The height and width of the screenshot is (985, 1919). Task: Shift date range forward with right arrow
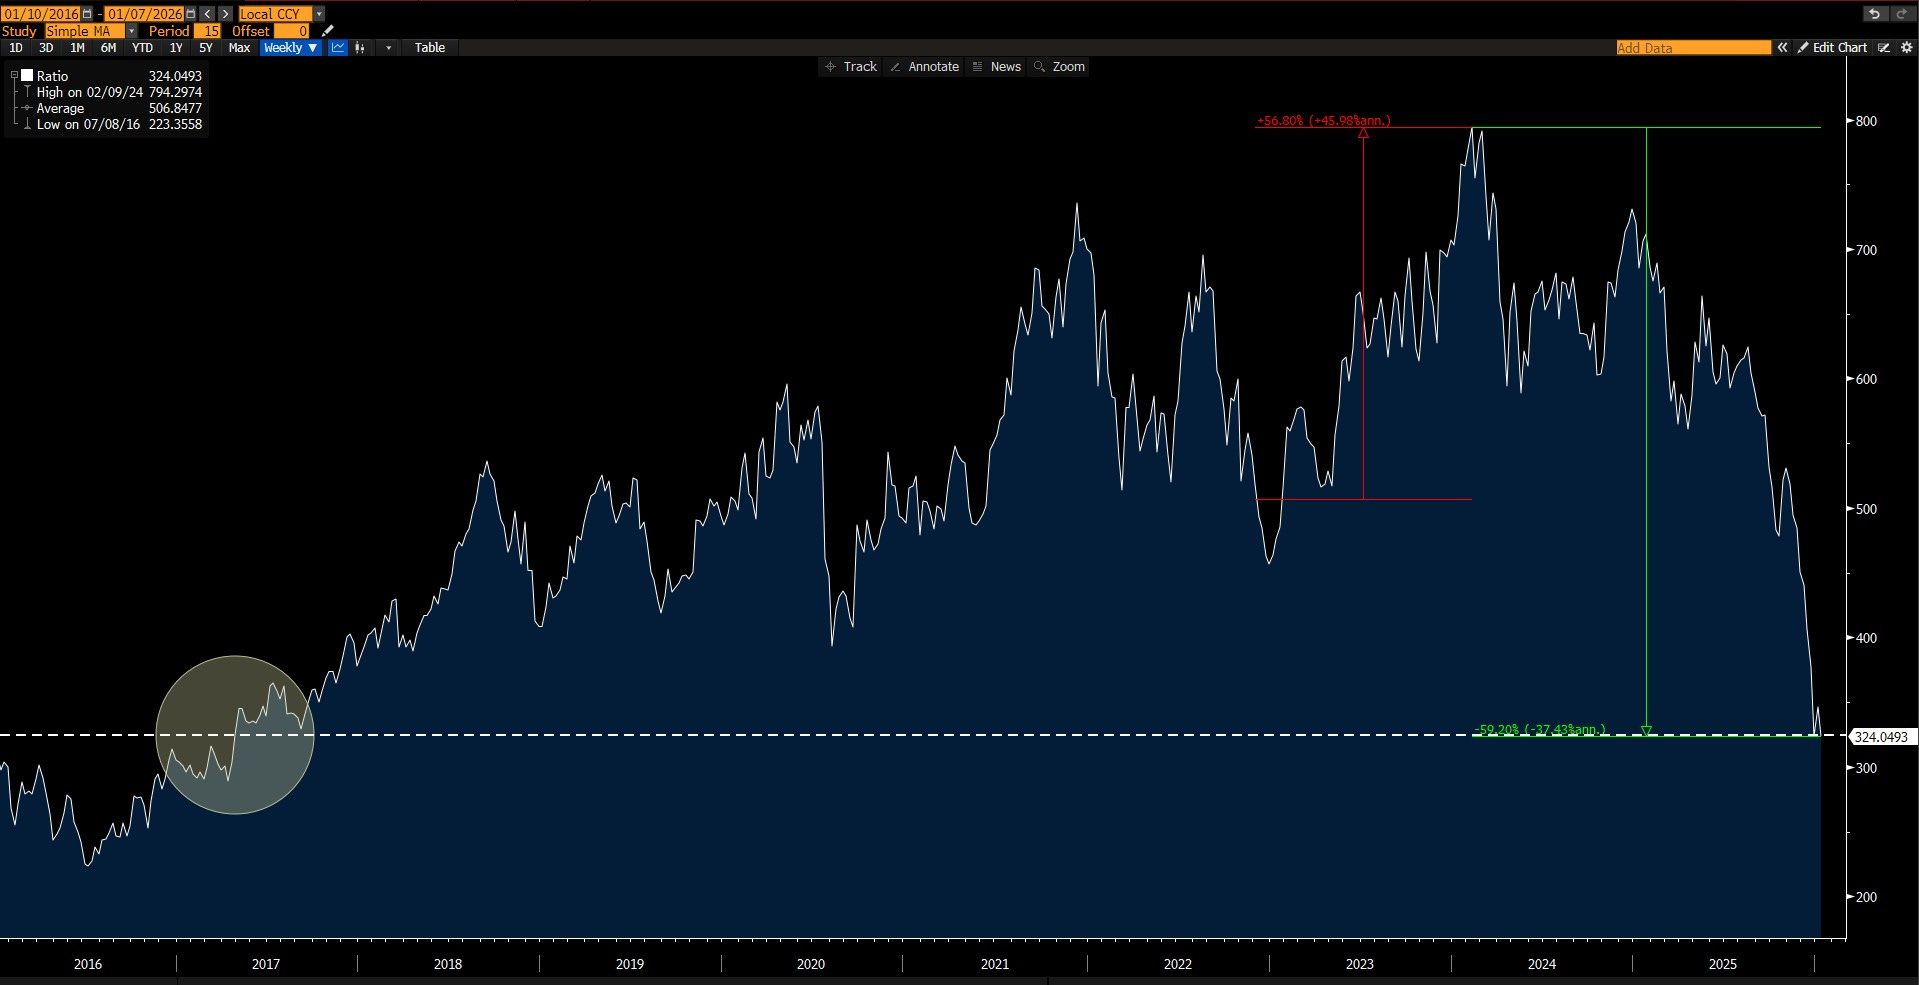[x=225, y=14]
